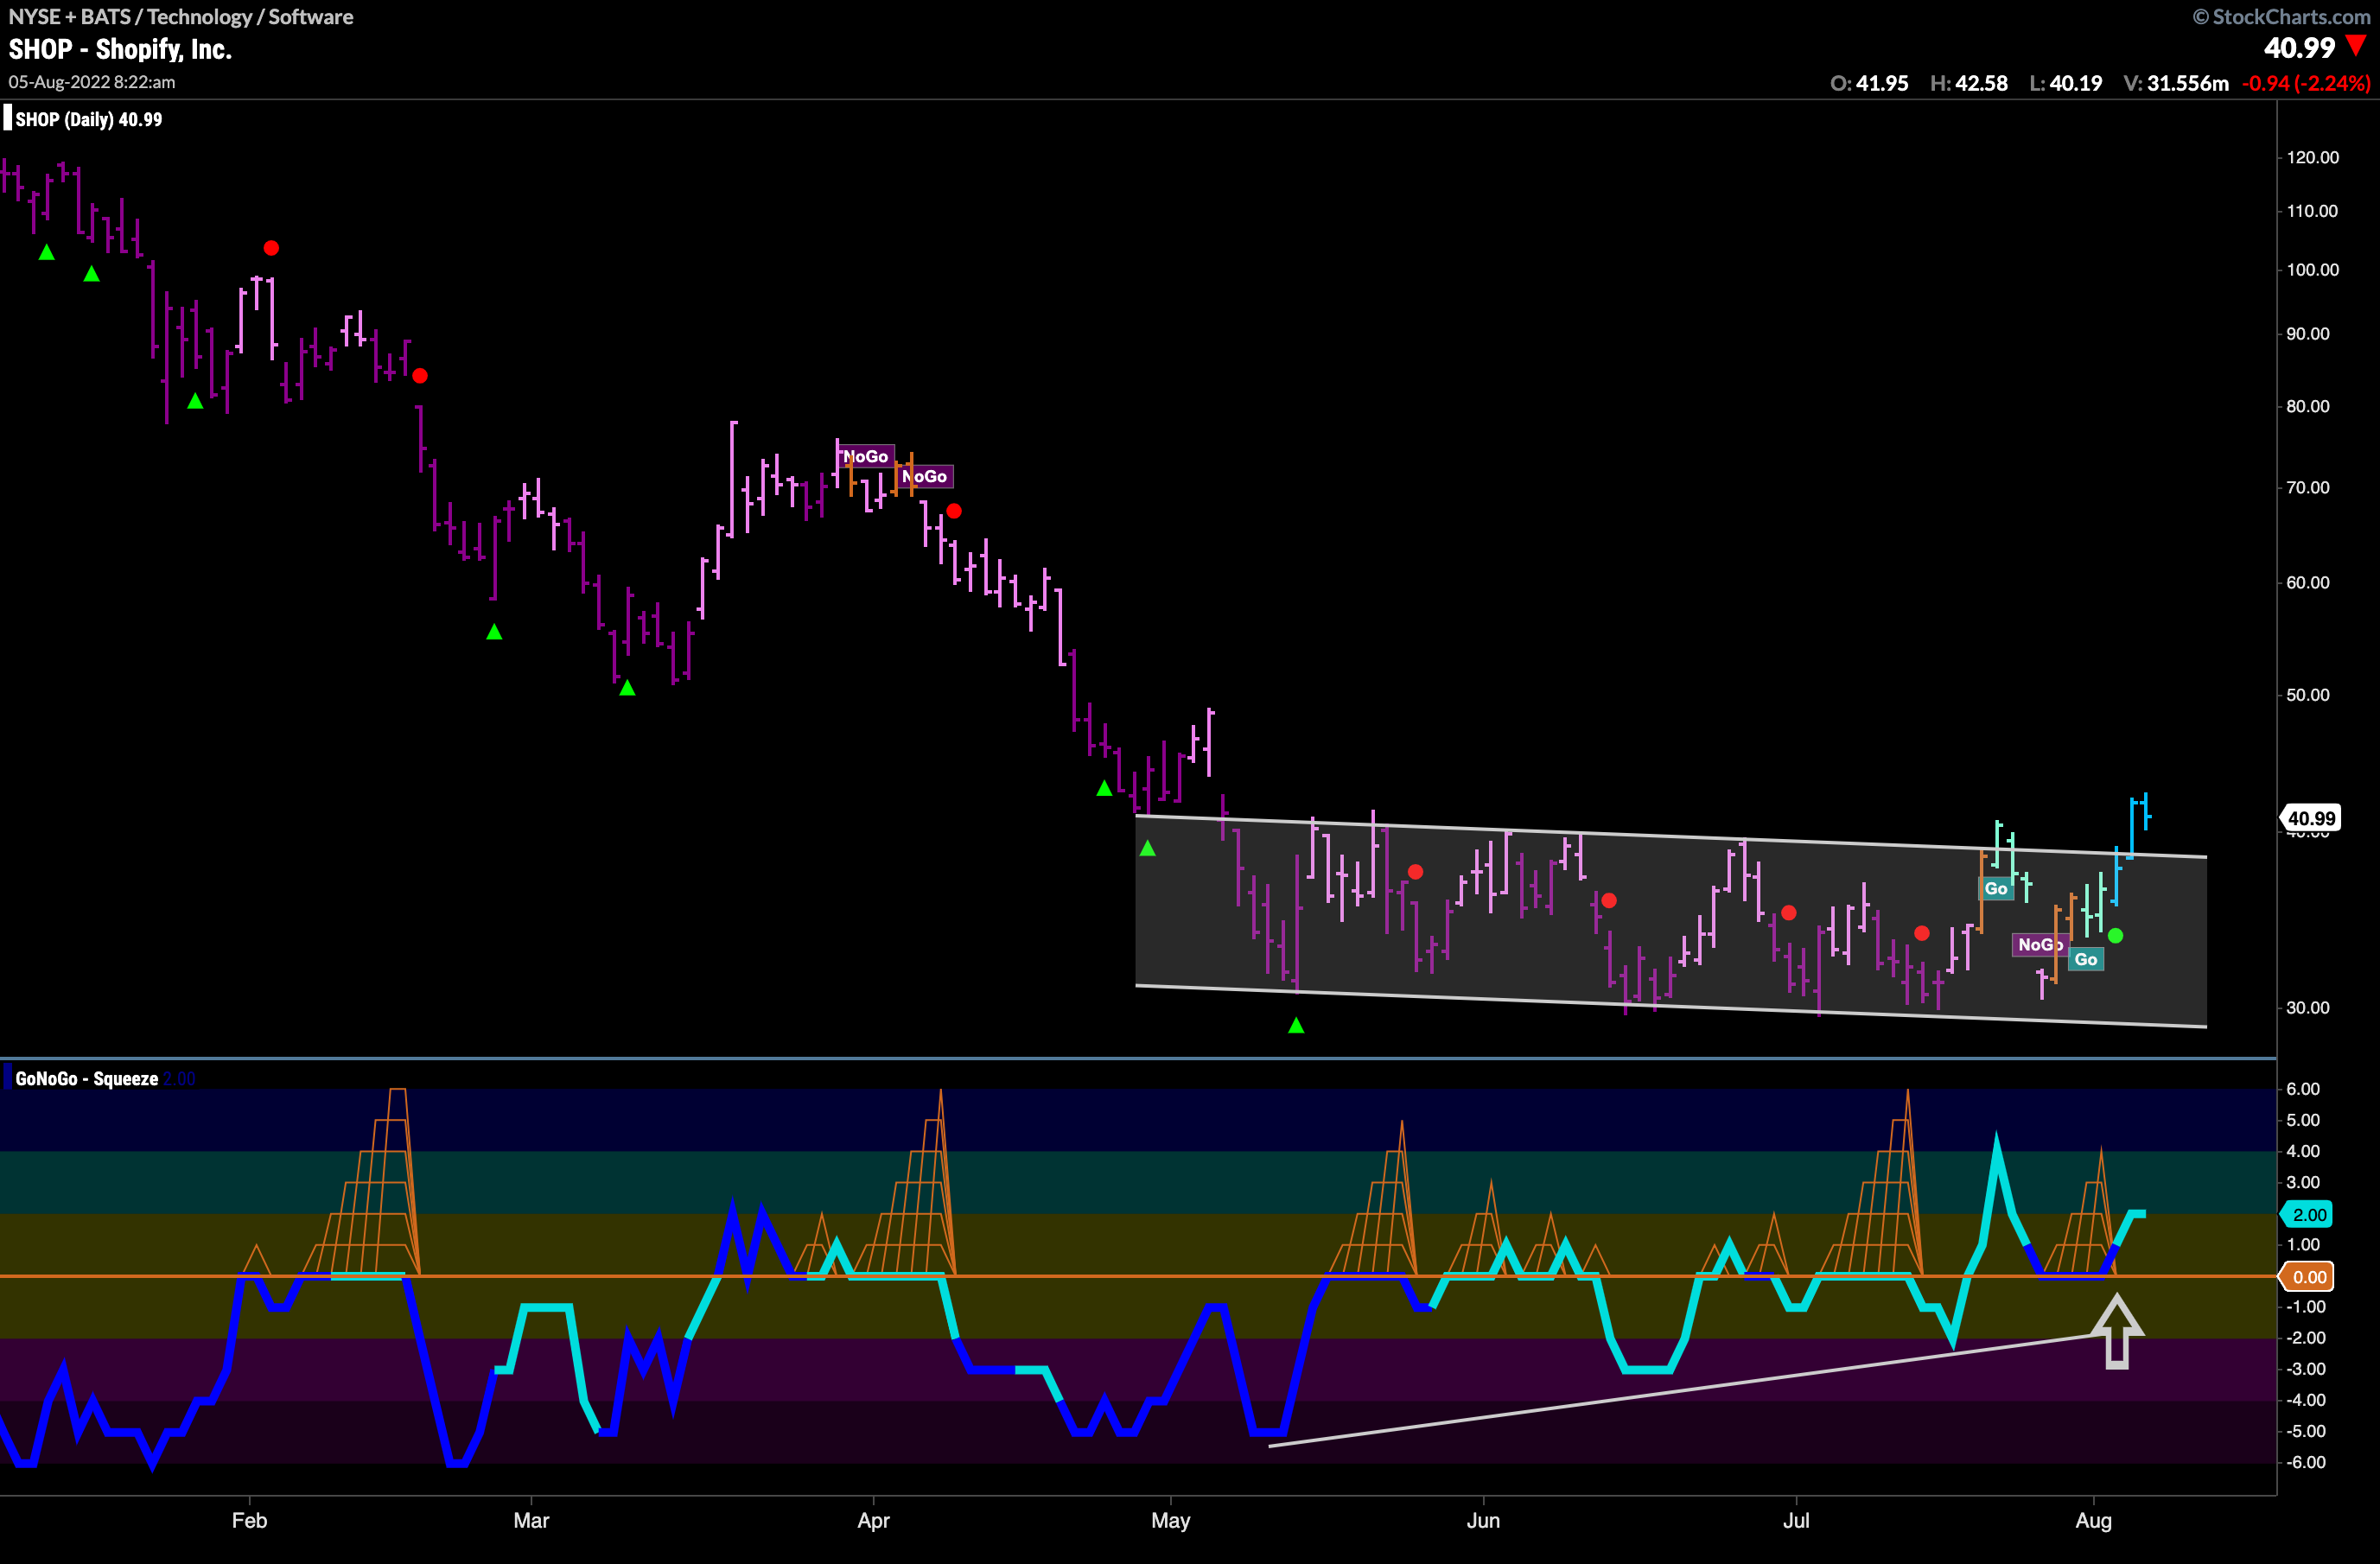This screenshot has height=1564, width=2380.
Task: Click the lower Go label near August
Action: (2086, 959)
